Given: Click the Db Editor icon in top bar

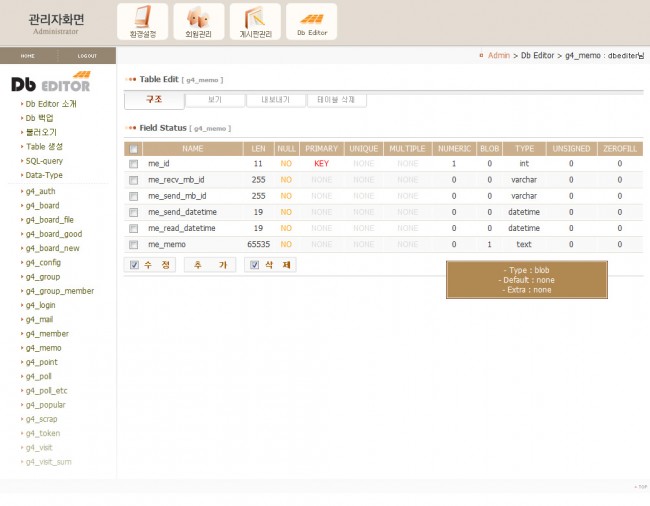Looking at the screenshot, I should coord(311,22).
